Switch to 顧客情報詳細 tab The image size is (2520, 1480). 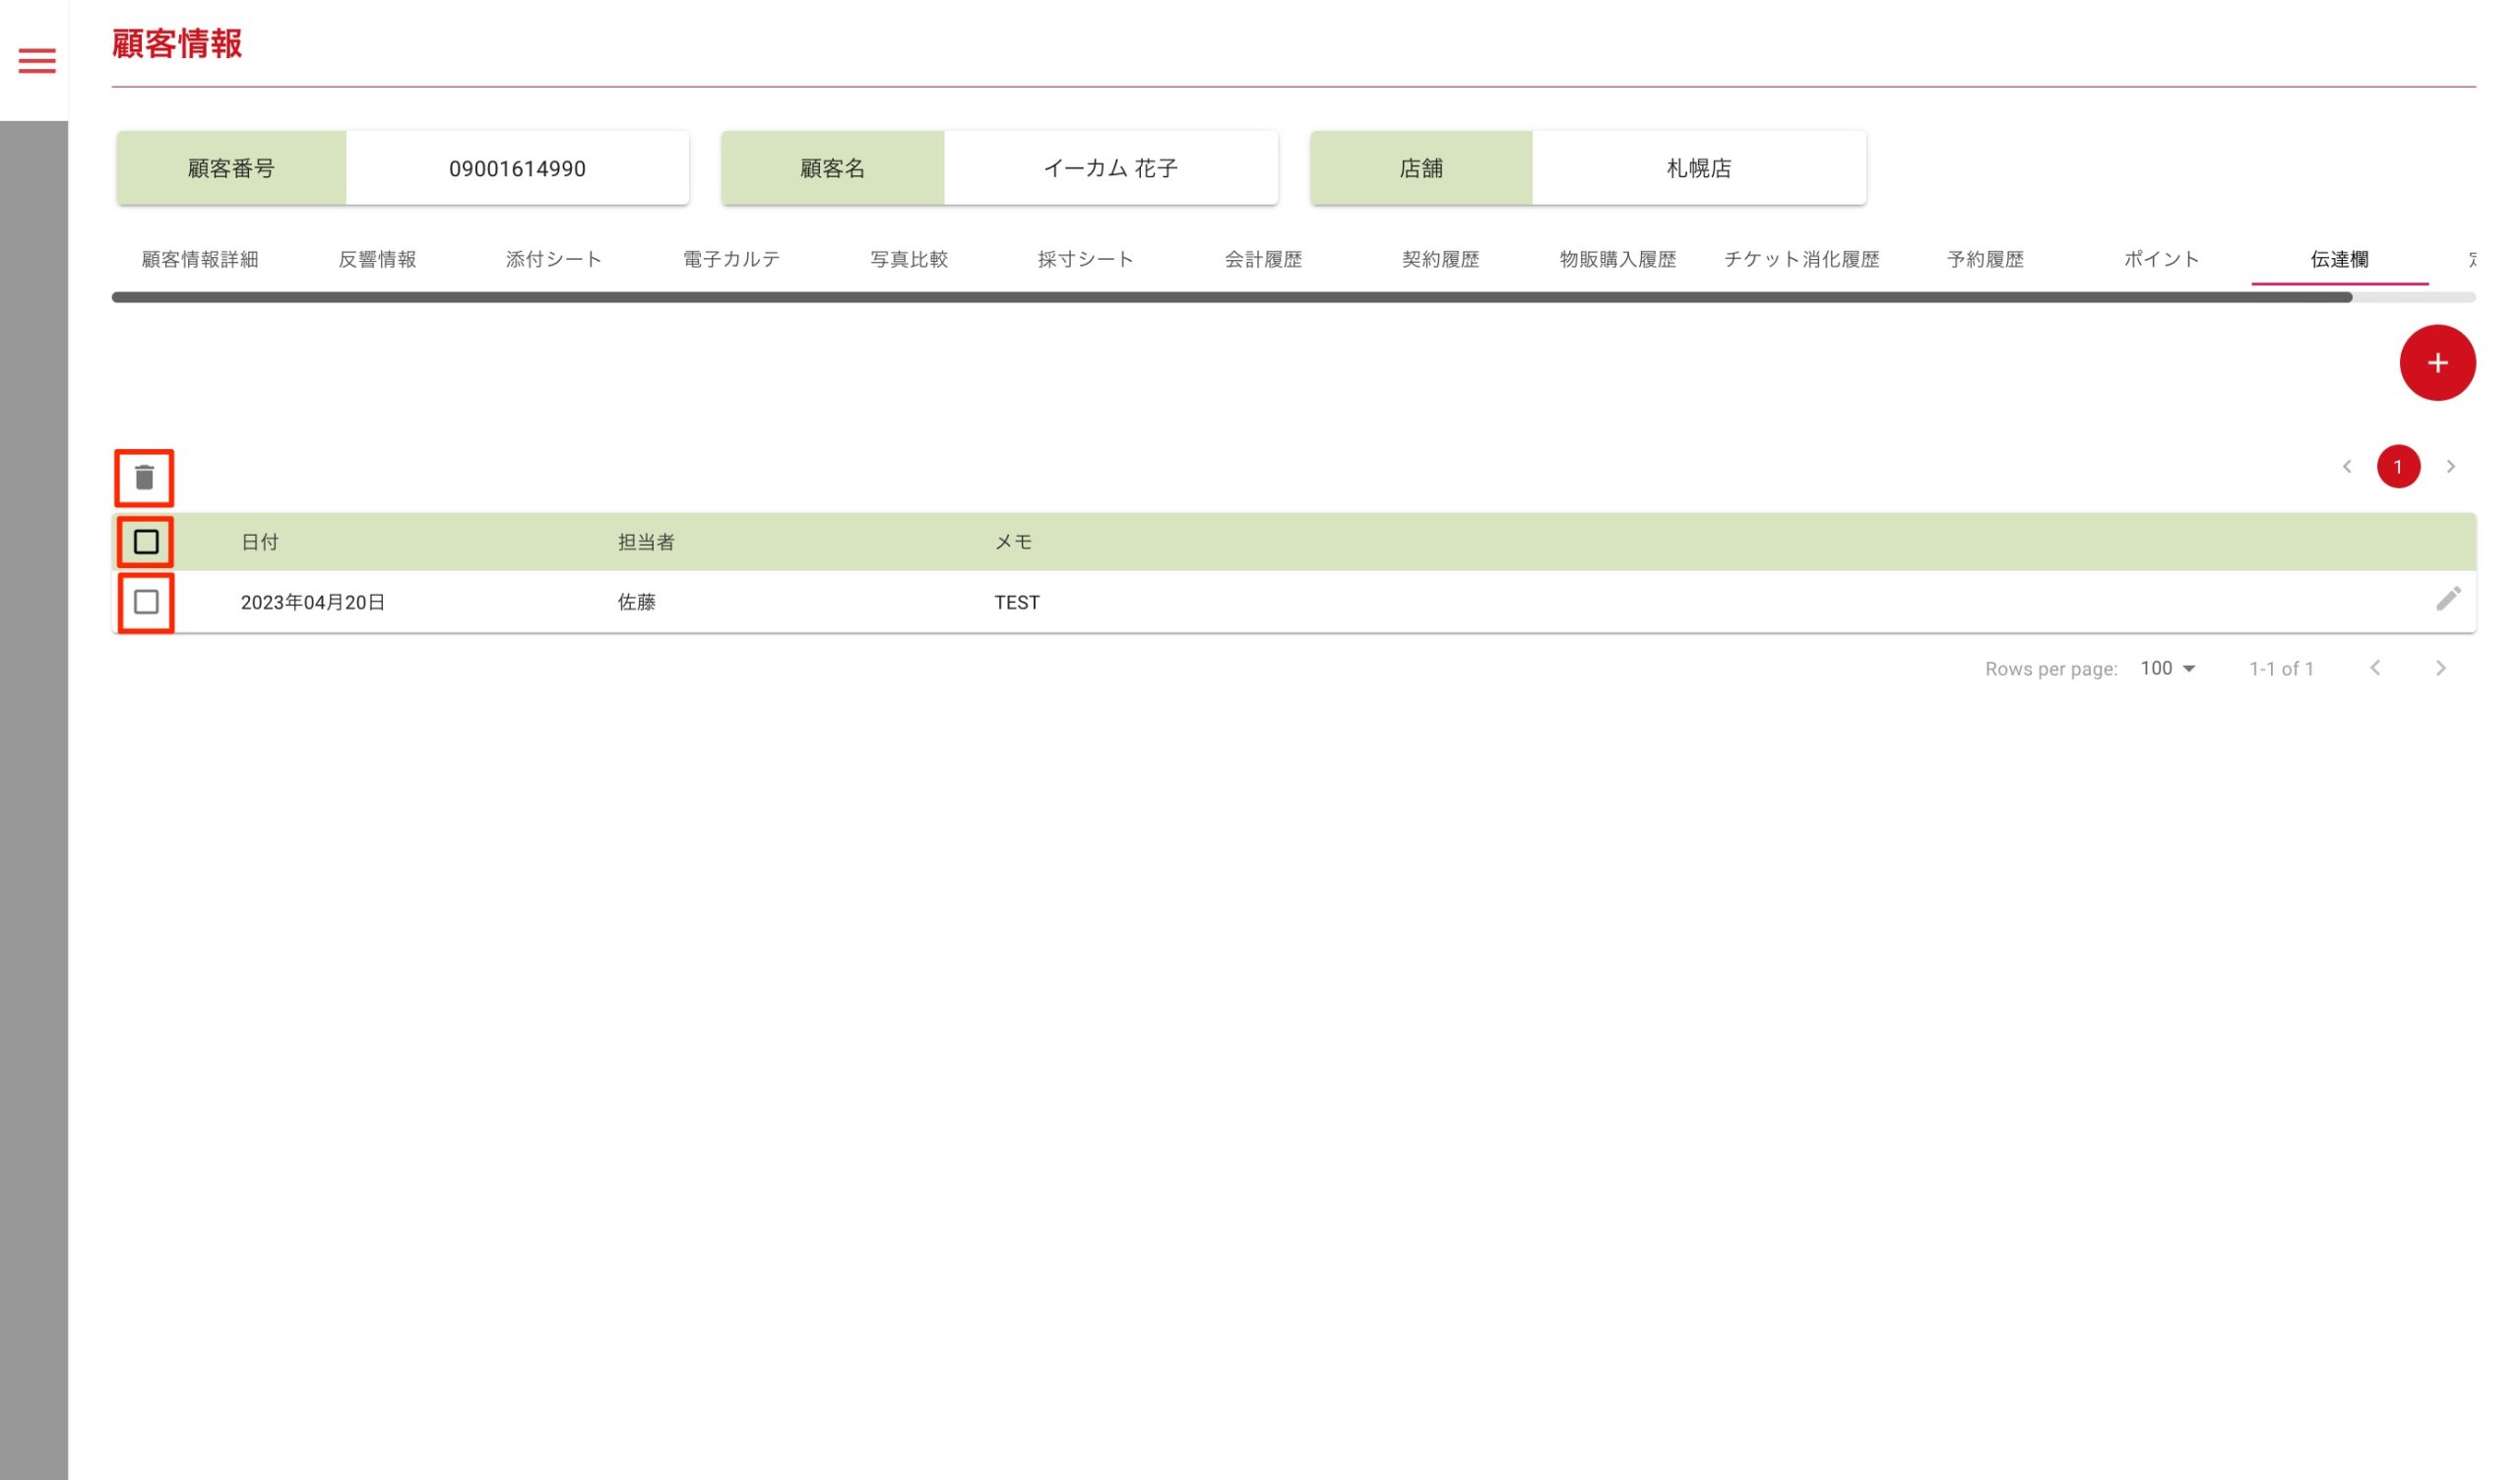click(x=200, y=260)
